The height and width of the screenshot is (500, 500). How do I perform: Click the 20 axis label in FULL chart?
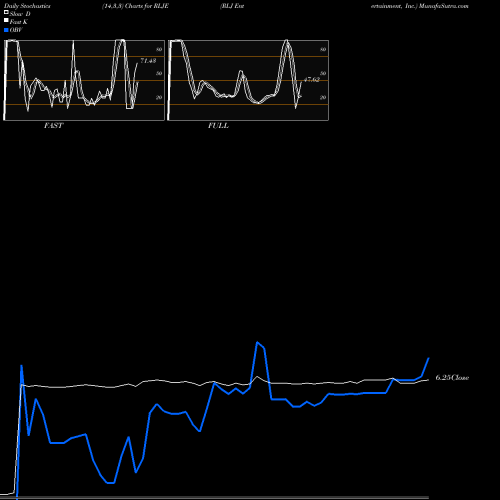pos(323,97)
